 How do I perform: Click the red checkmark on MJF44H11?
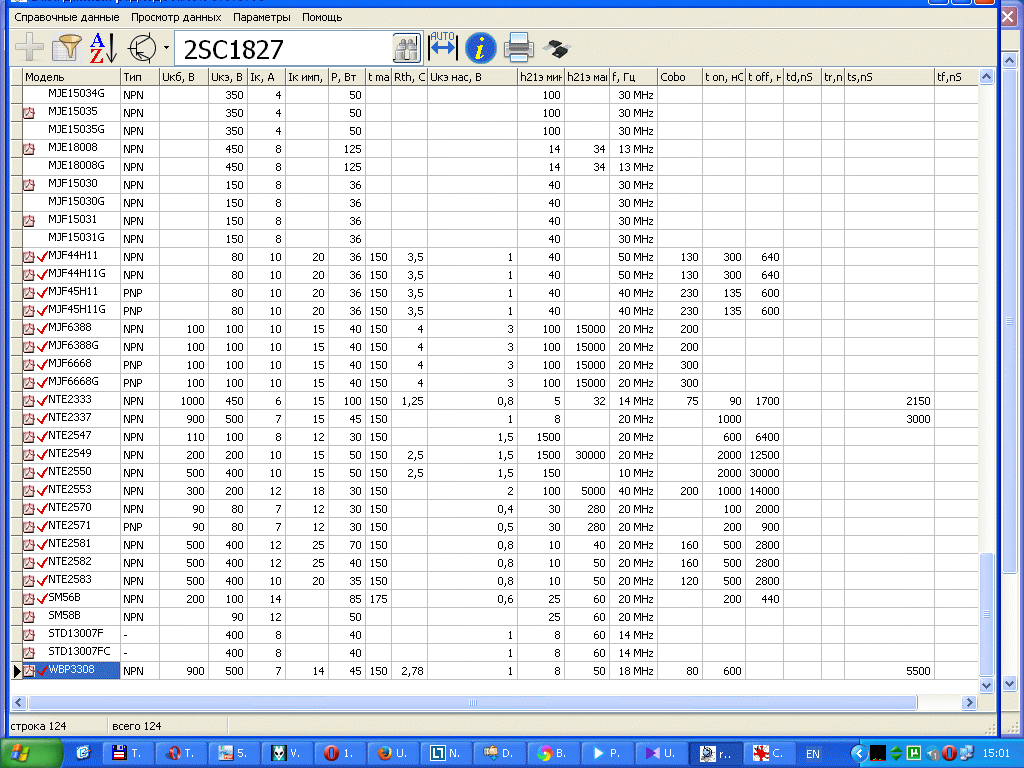click(x=42, y=257)
